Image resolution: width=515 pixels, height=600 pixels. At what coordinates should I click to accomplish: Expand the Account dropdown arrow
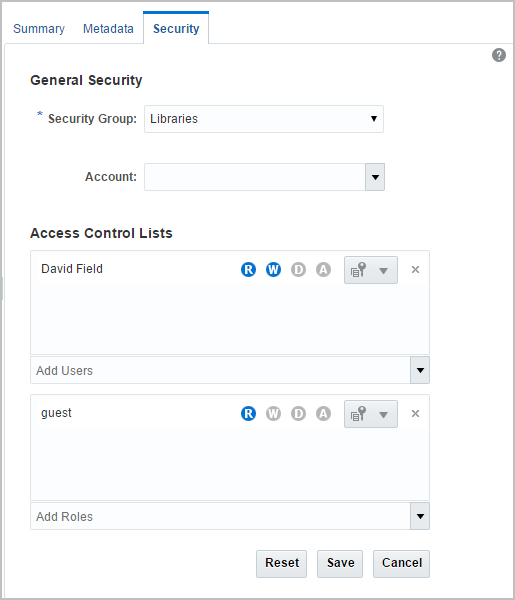[x=375, y=177]
